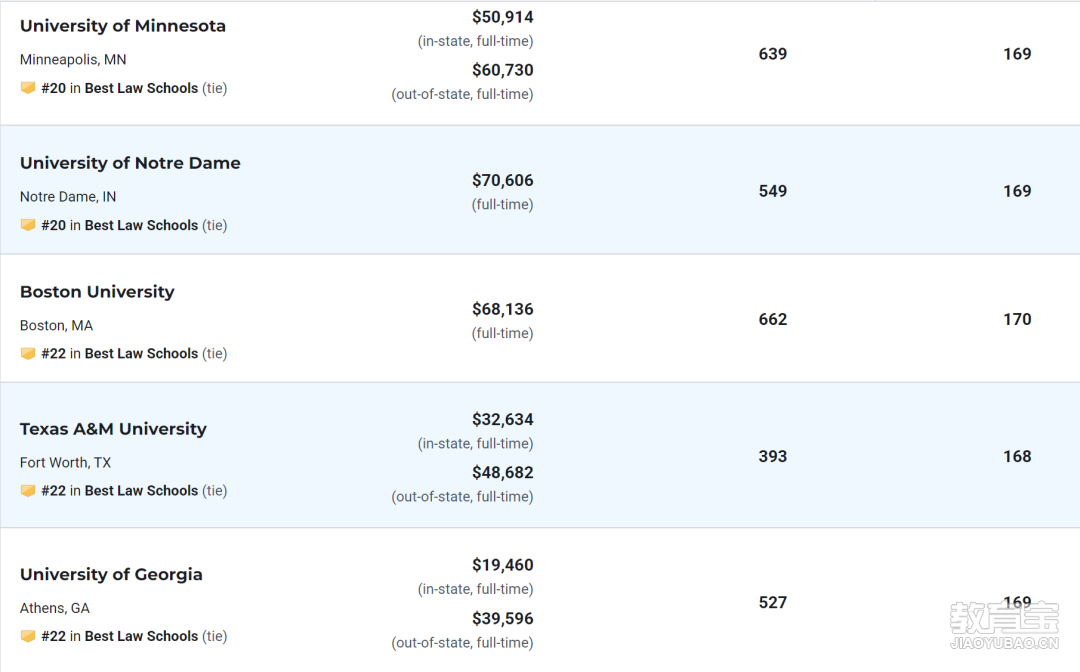
Task: Click the Minneapolis, MN location text
Action: click(73, 60)
